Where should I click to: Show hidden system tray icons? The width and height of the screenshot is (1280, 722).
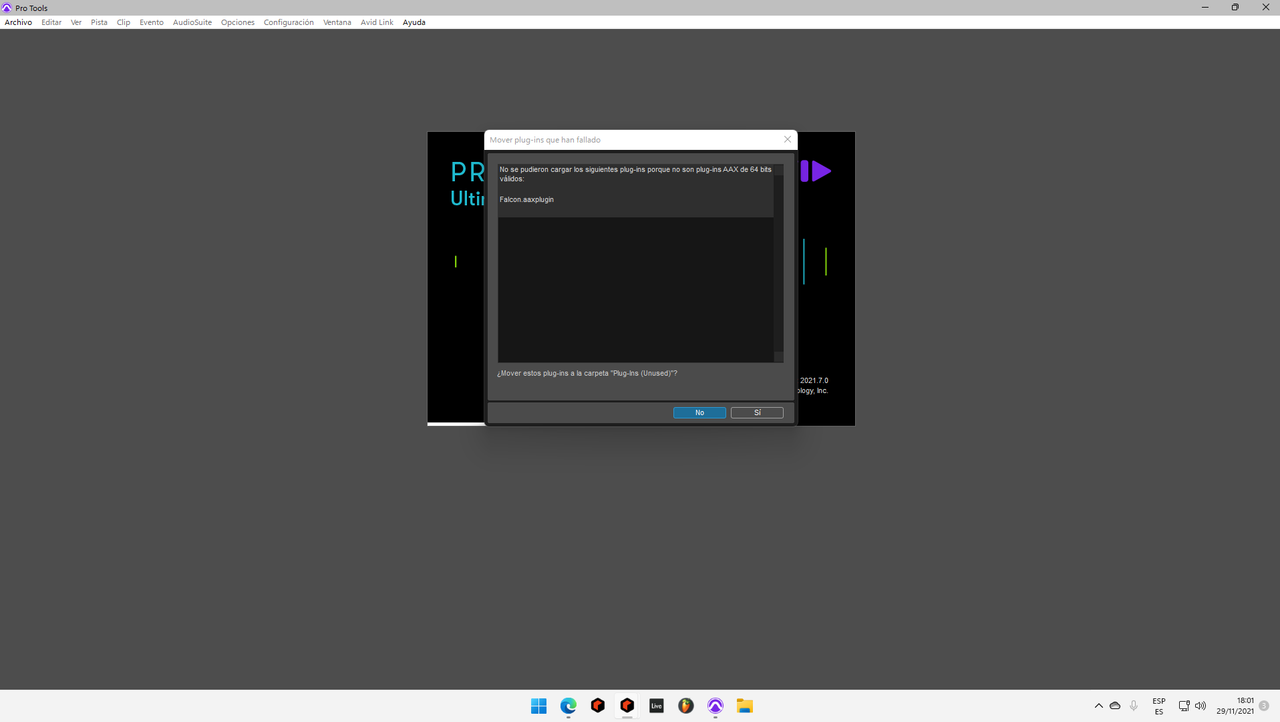click(x=1098, y=706)
